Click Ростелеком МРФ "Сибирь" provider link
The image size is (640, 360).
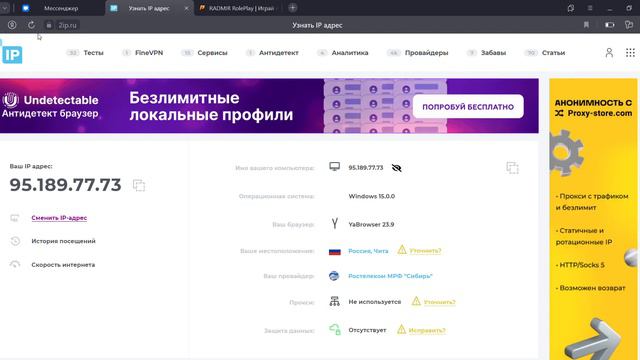pyautogui.click(x=390, y=276)
